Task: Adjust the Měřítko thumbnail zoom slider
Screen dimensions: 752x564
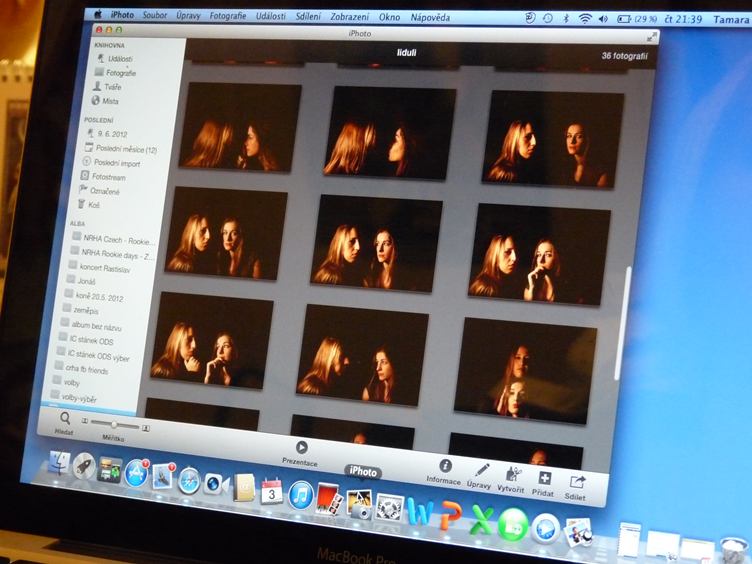Action: click(115, 425)
